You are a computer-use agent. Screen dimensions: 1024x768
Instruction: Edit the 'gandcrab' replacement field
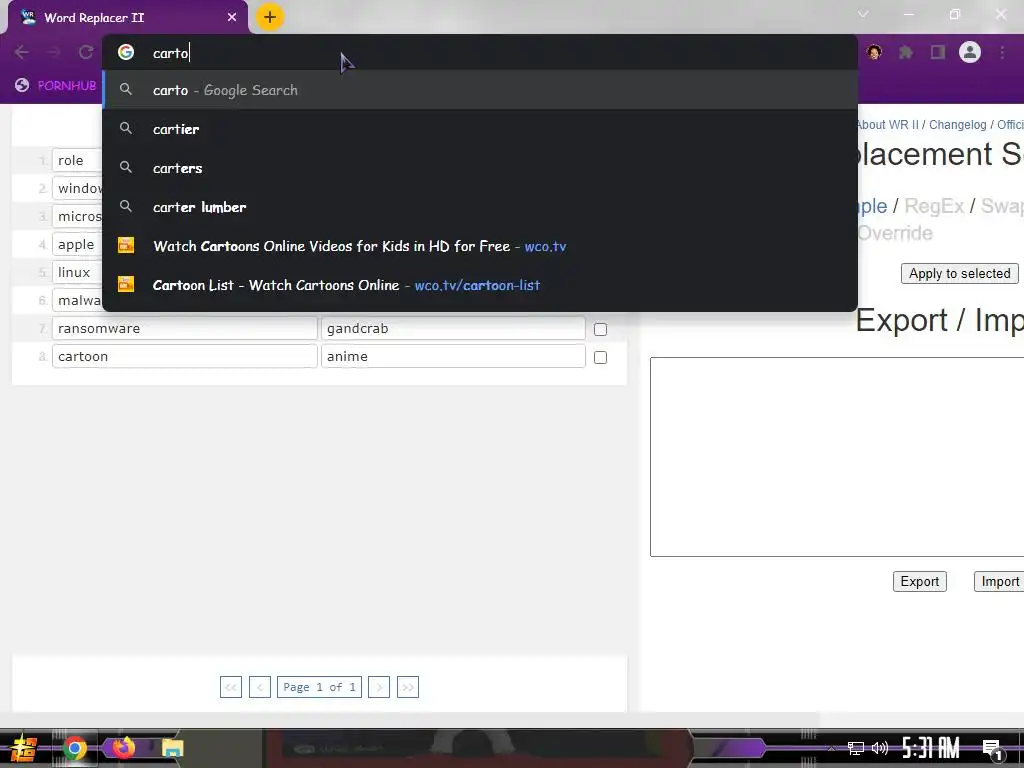coord(453,328)
